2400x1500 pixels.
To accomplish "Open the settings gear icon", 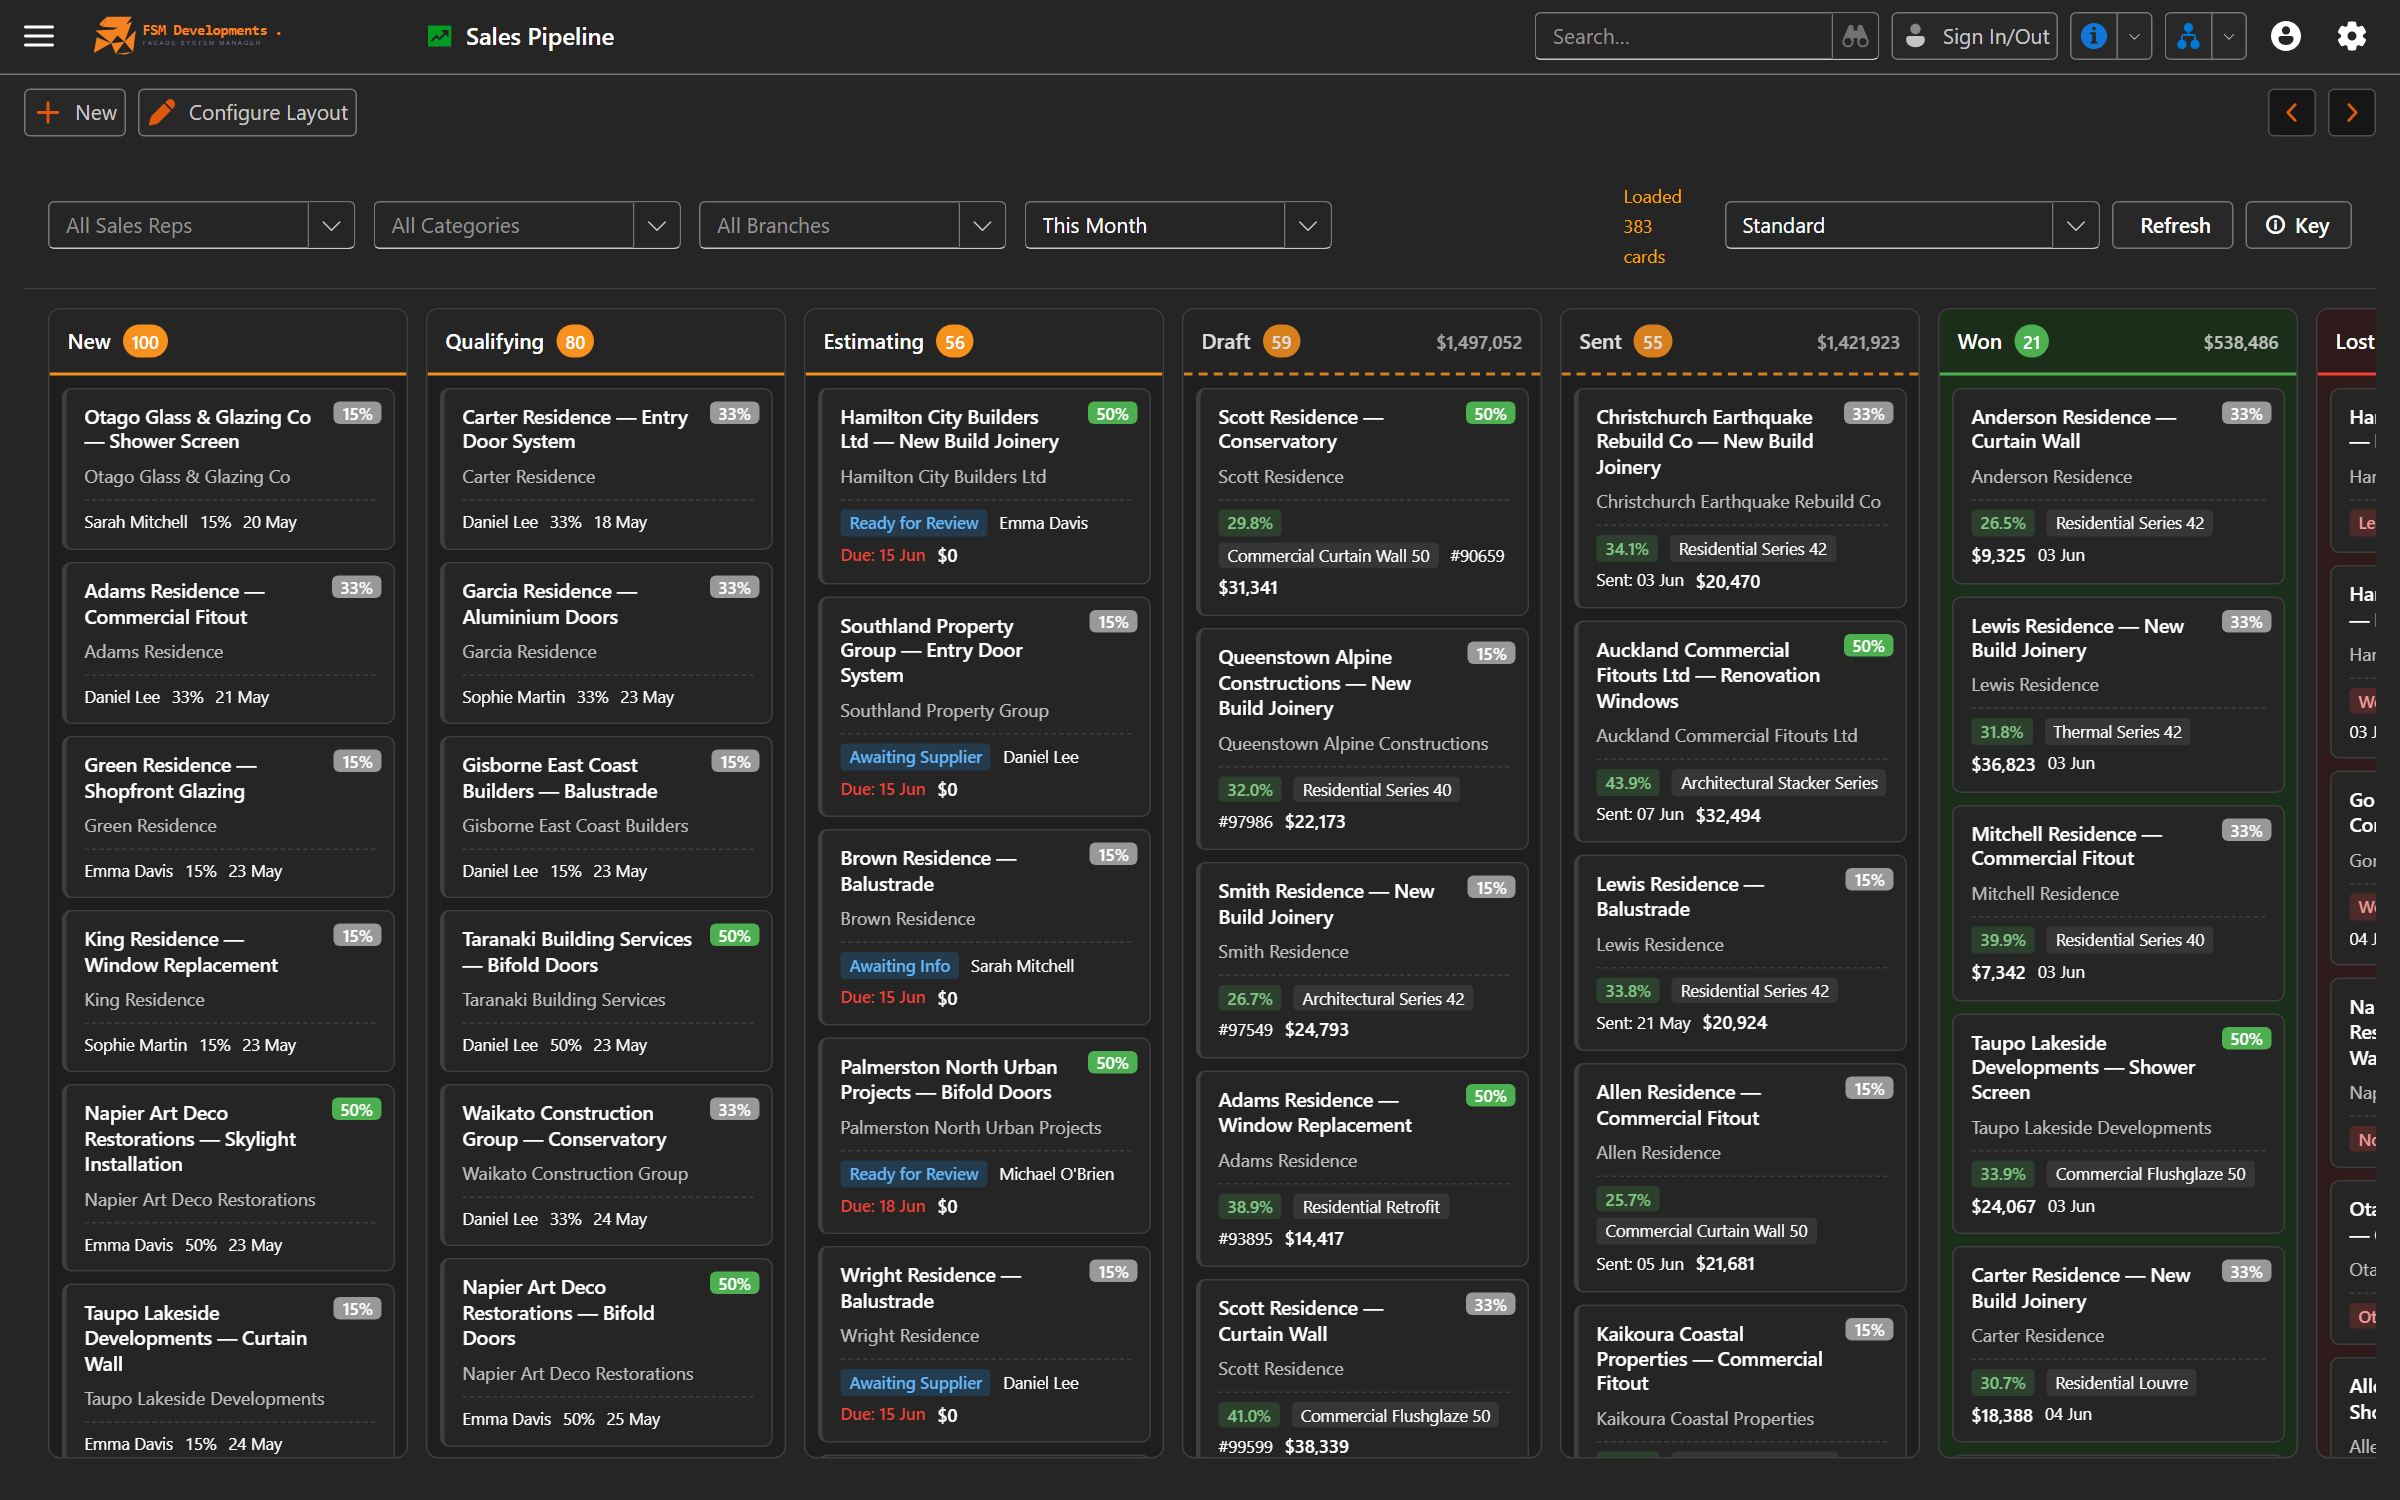I will (x=2352, y=37).
